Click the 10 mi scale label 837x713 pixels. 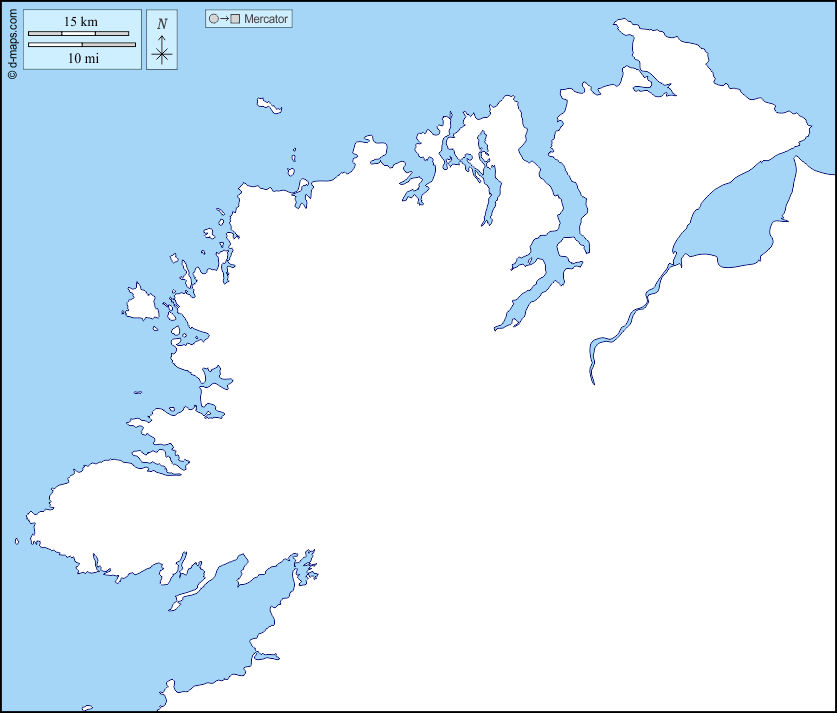pos(82,58)
